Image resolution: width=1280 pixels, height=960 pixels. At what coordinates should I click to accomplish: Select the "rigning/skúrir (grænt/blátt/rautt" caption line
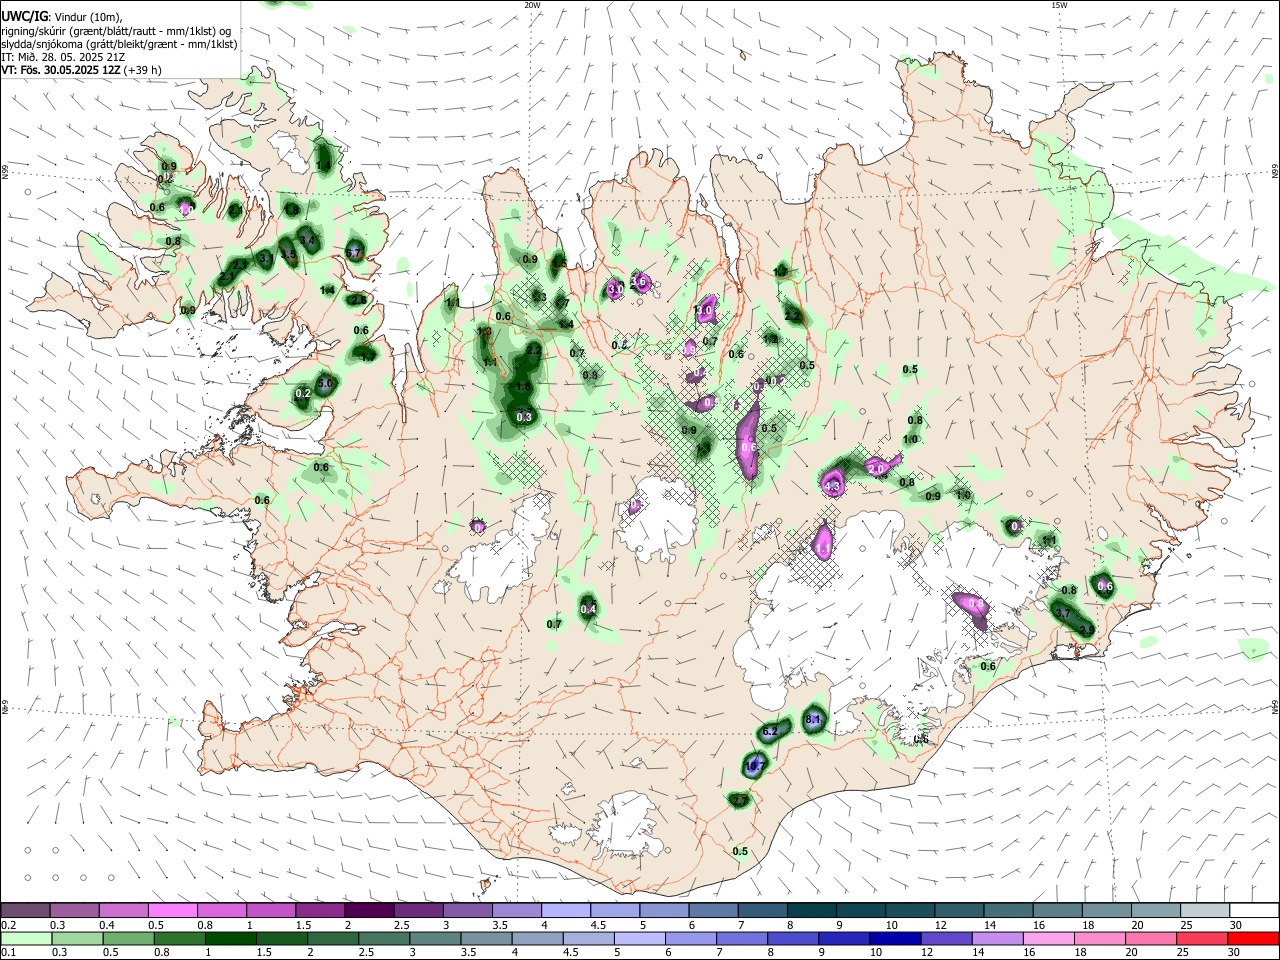pos(118,30)
